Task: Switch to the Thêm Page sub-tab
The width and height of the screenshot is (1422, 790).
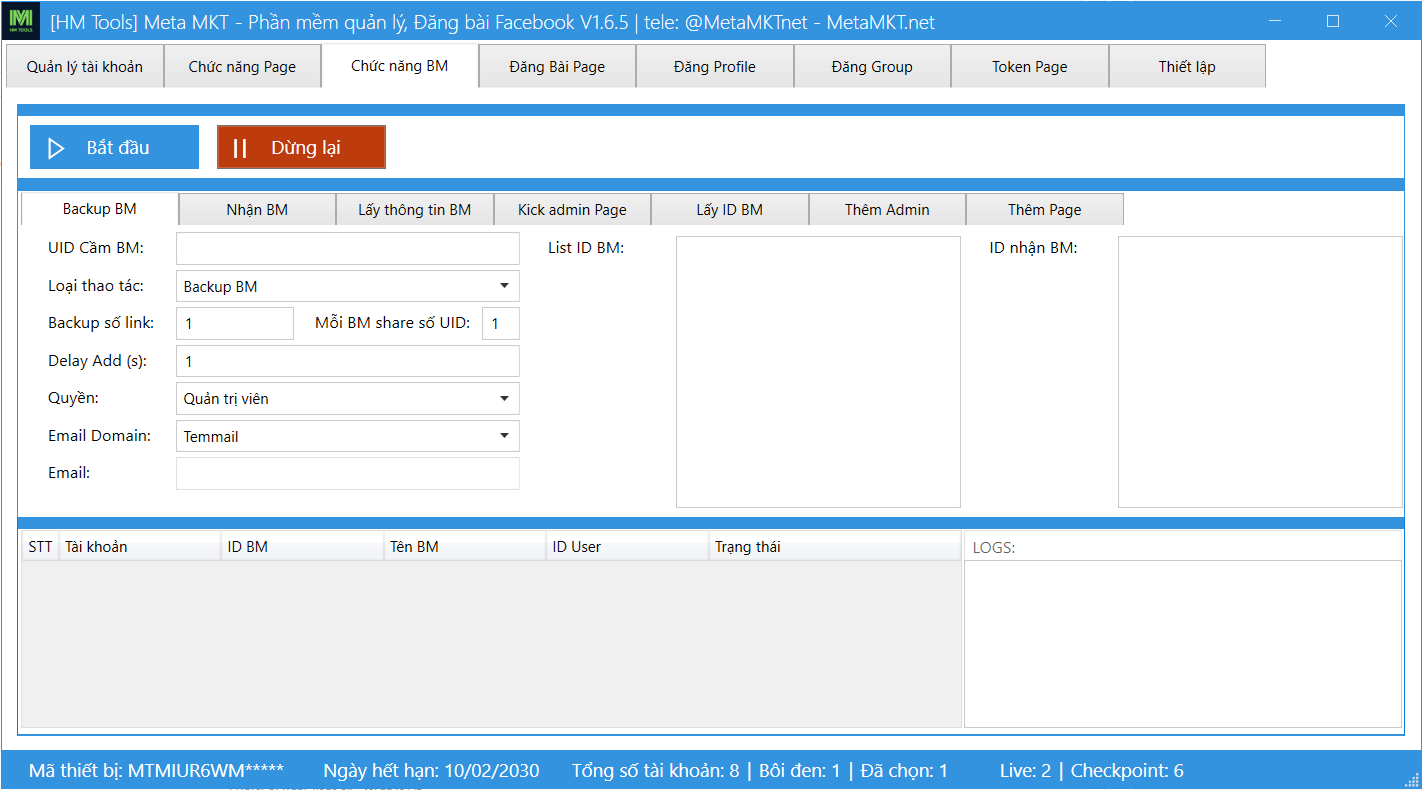Action: pyautogui.click(x=1045, y=209)
